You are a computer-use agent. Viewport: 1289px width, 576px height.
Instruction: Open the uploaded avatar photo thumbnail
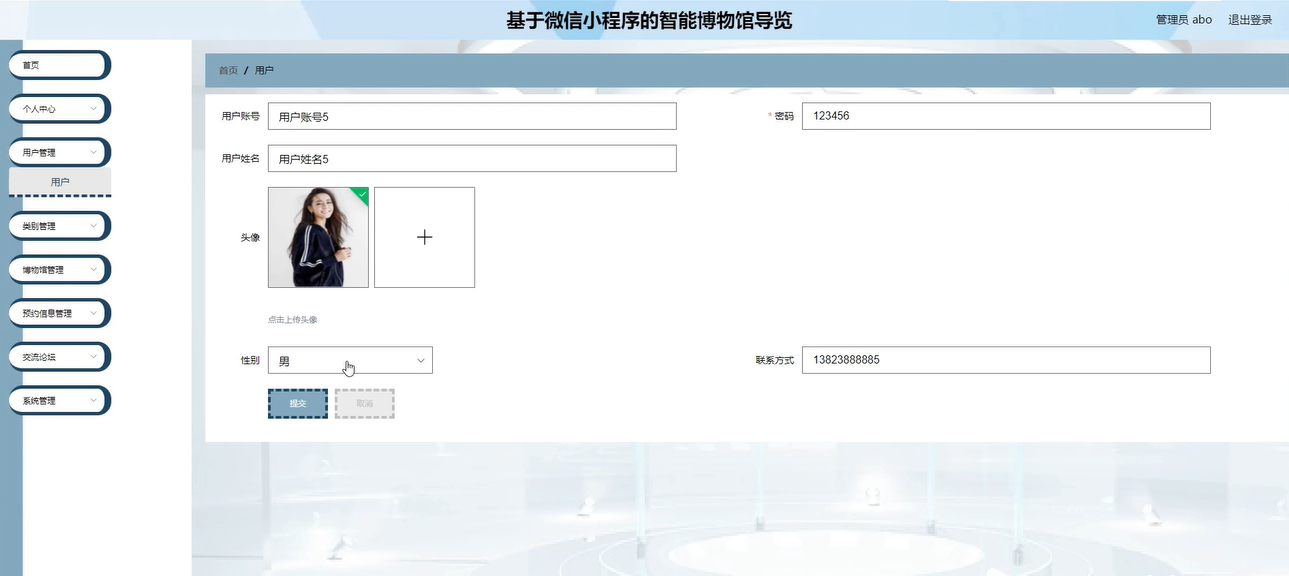coord(318,237)
